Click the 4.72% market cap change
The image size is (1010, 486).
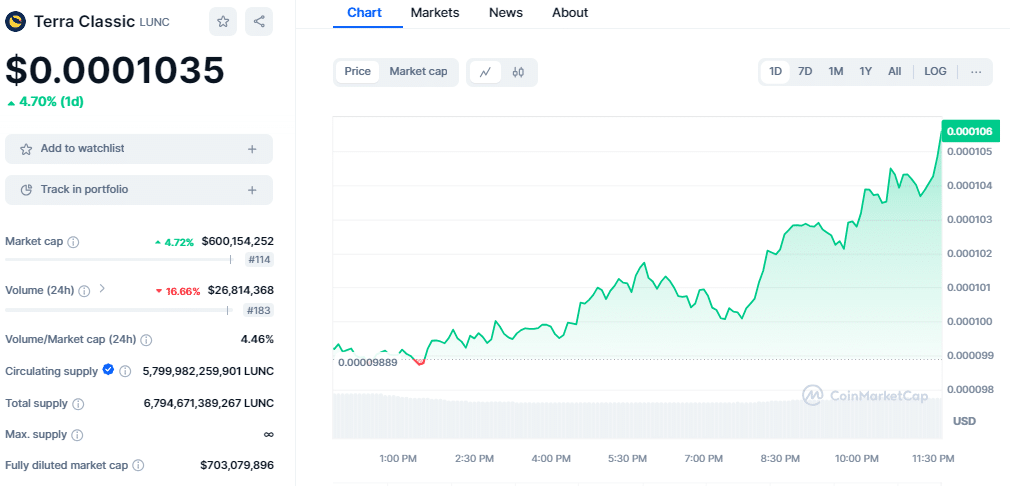(174, 243)
